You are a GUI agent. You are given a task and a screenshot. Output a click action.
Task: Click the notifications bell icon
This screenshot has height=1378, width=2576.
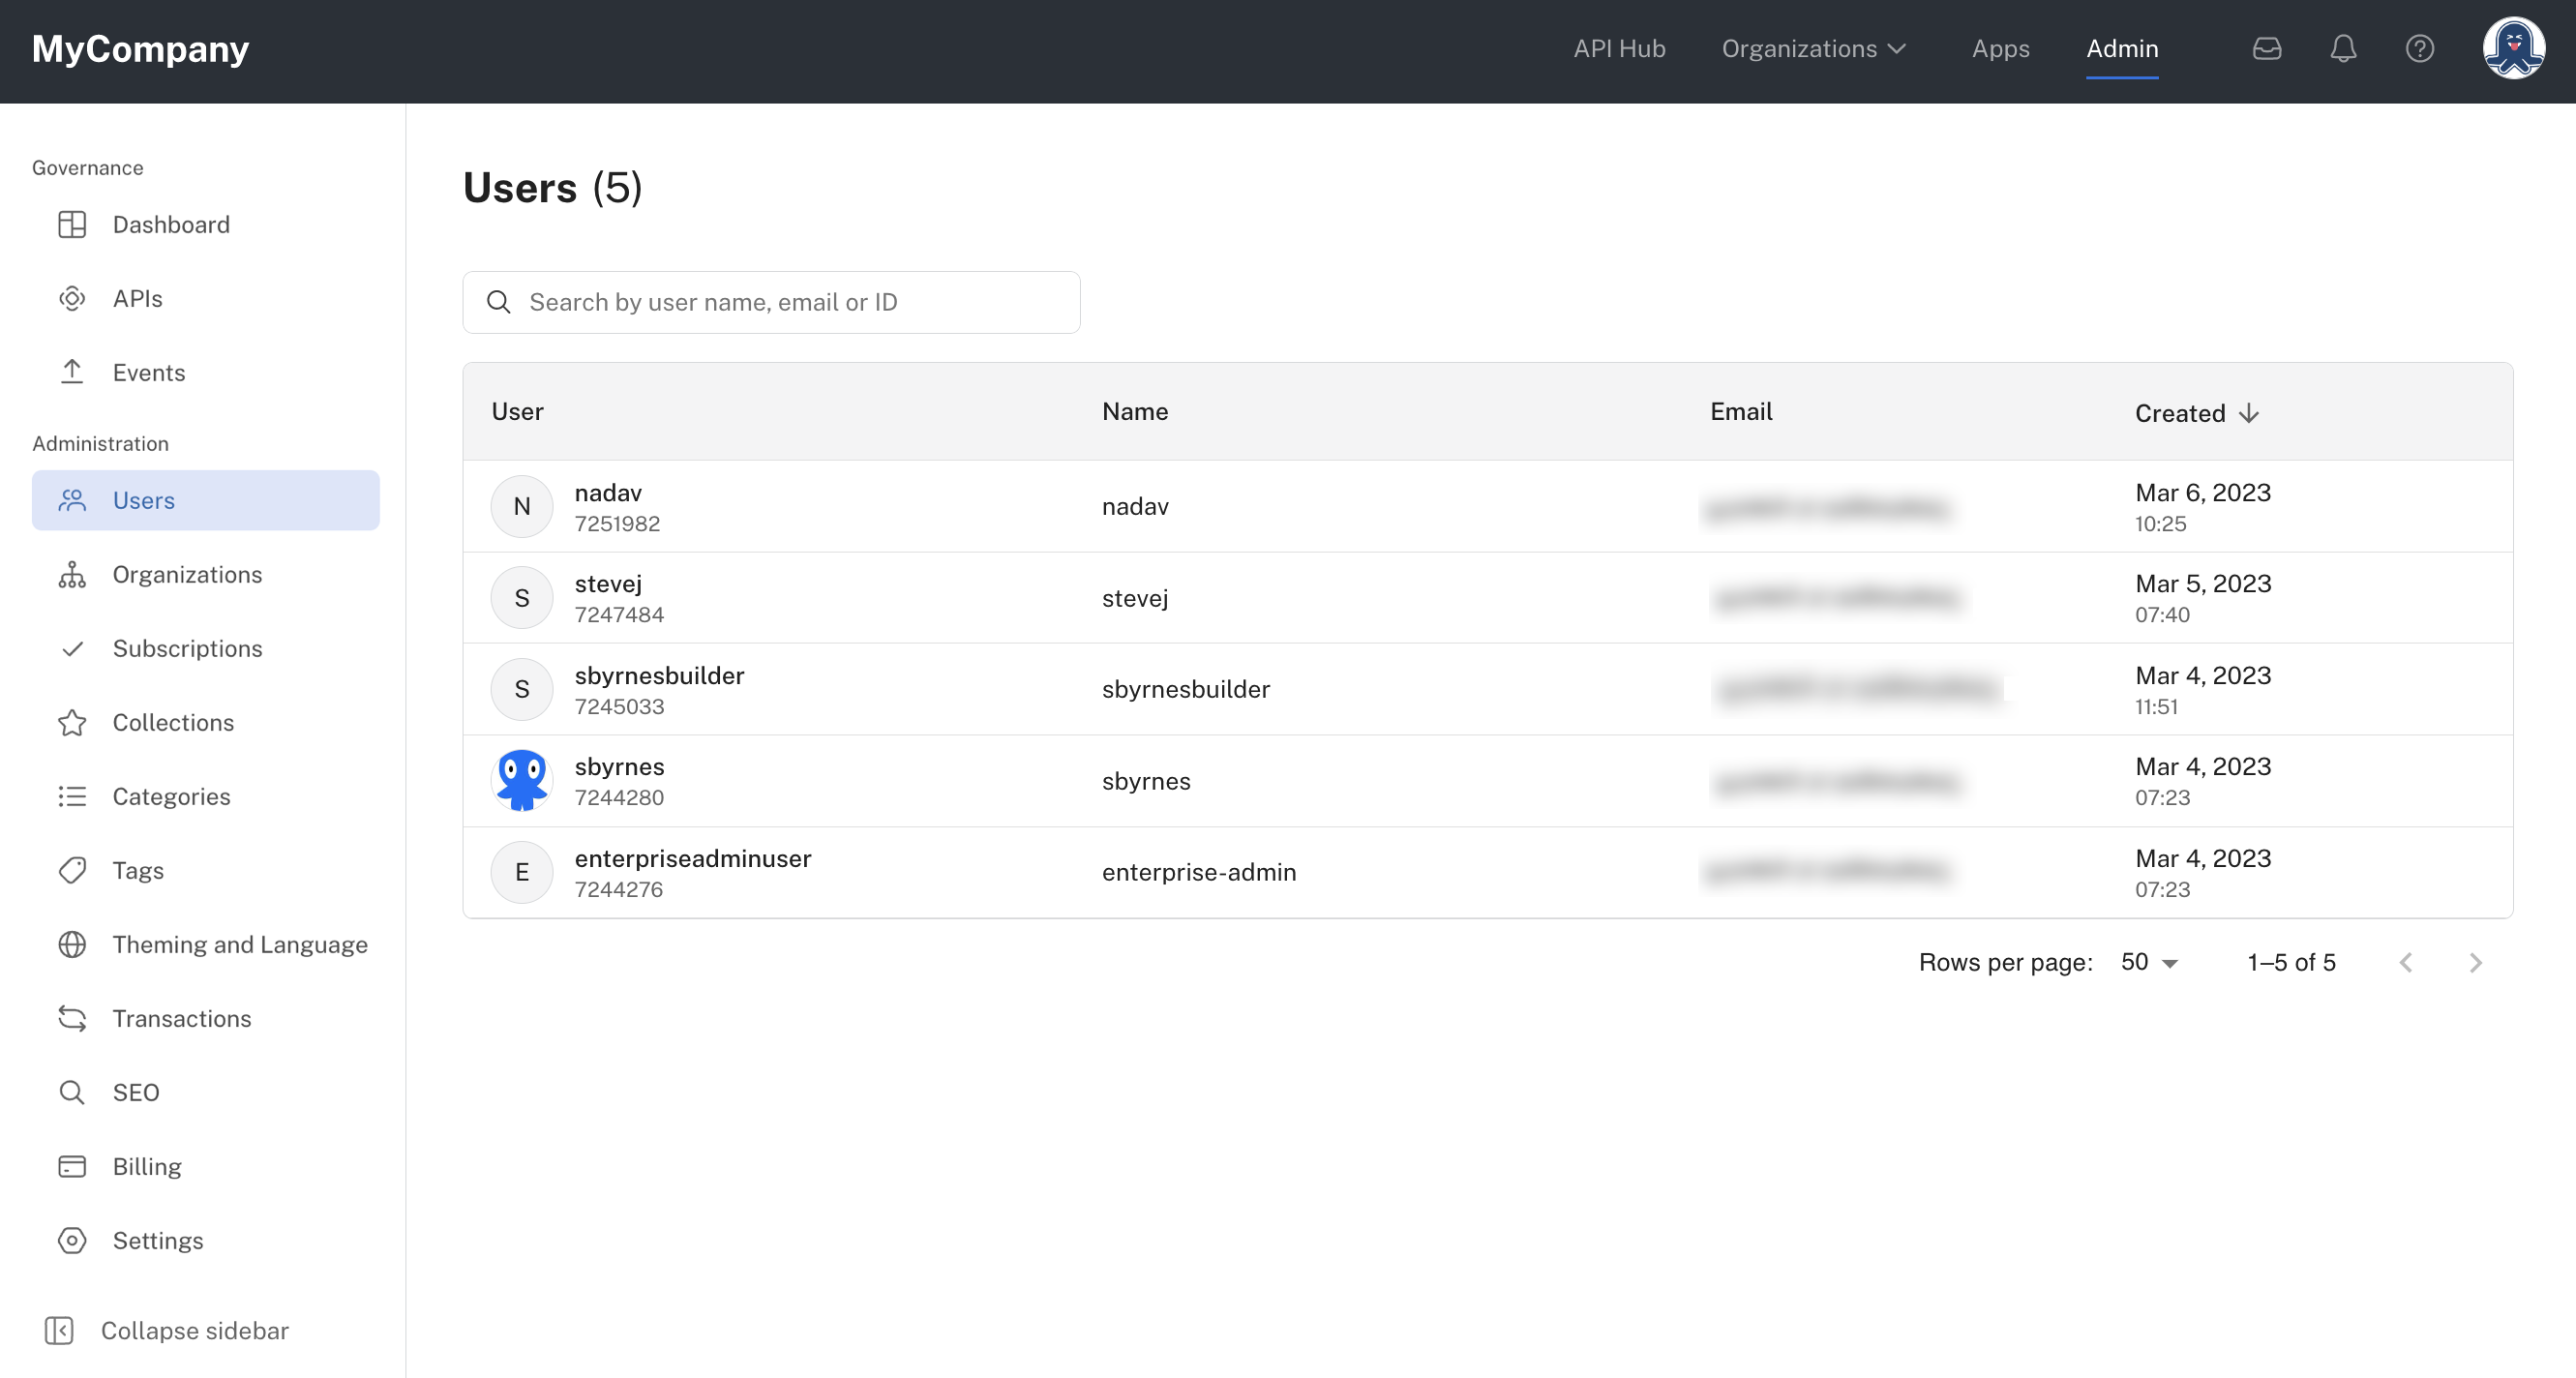(x=2343, y=48)
